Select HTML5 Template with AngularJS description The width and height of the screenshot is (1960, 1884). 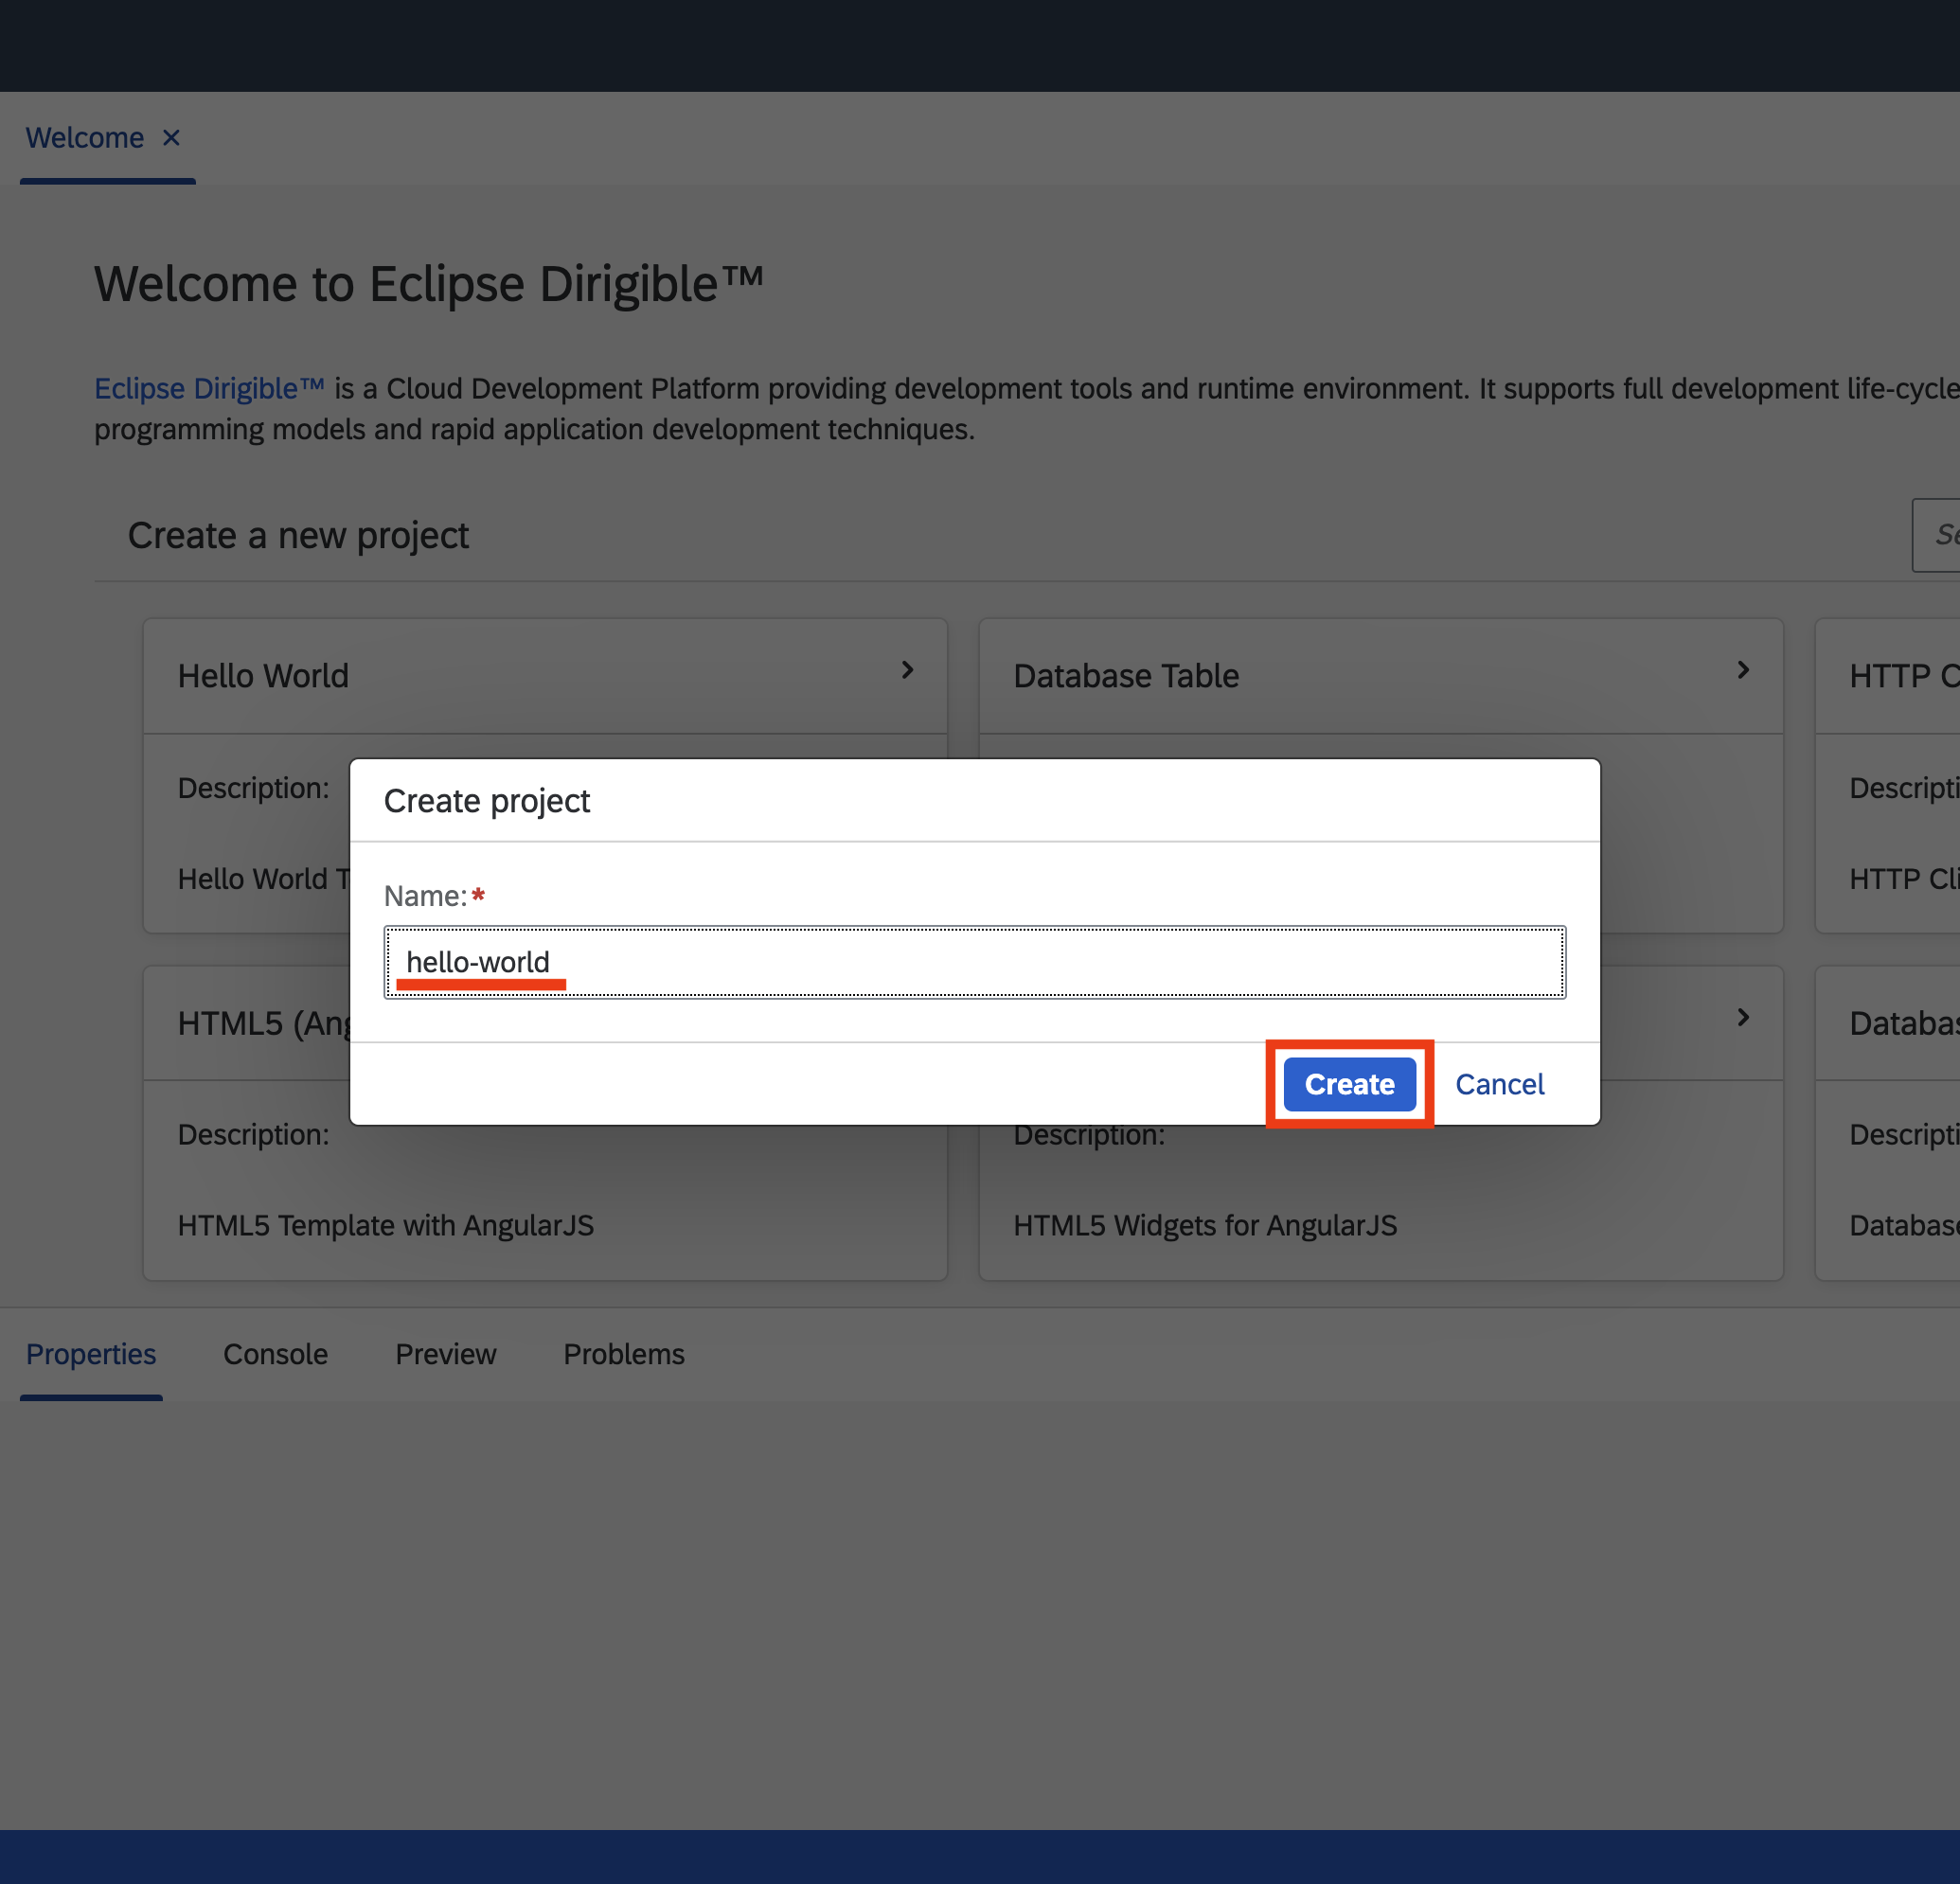386,1225
